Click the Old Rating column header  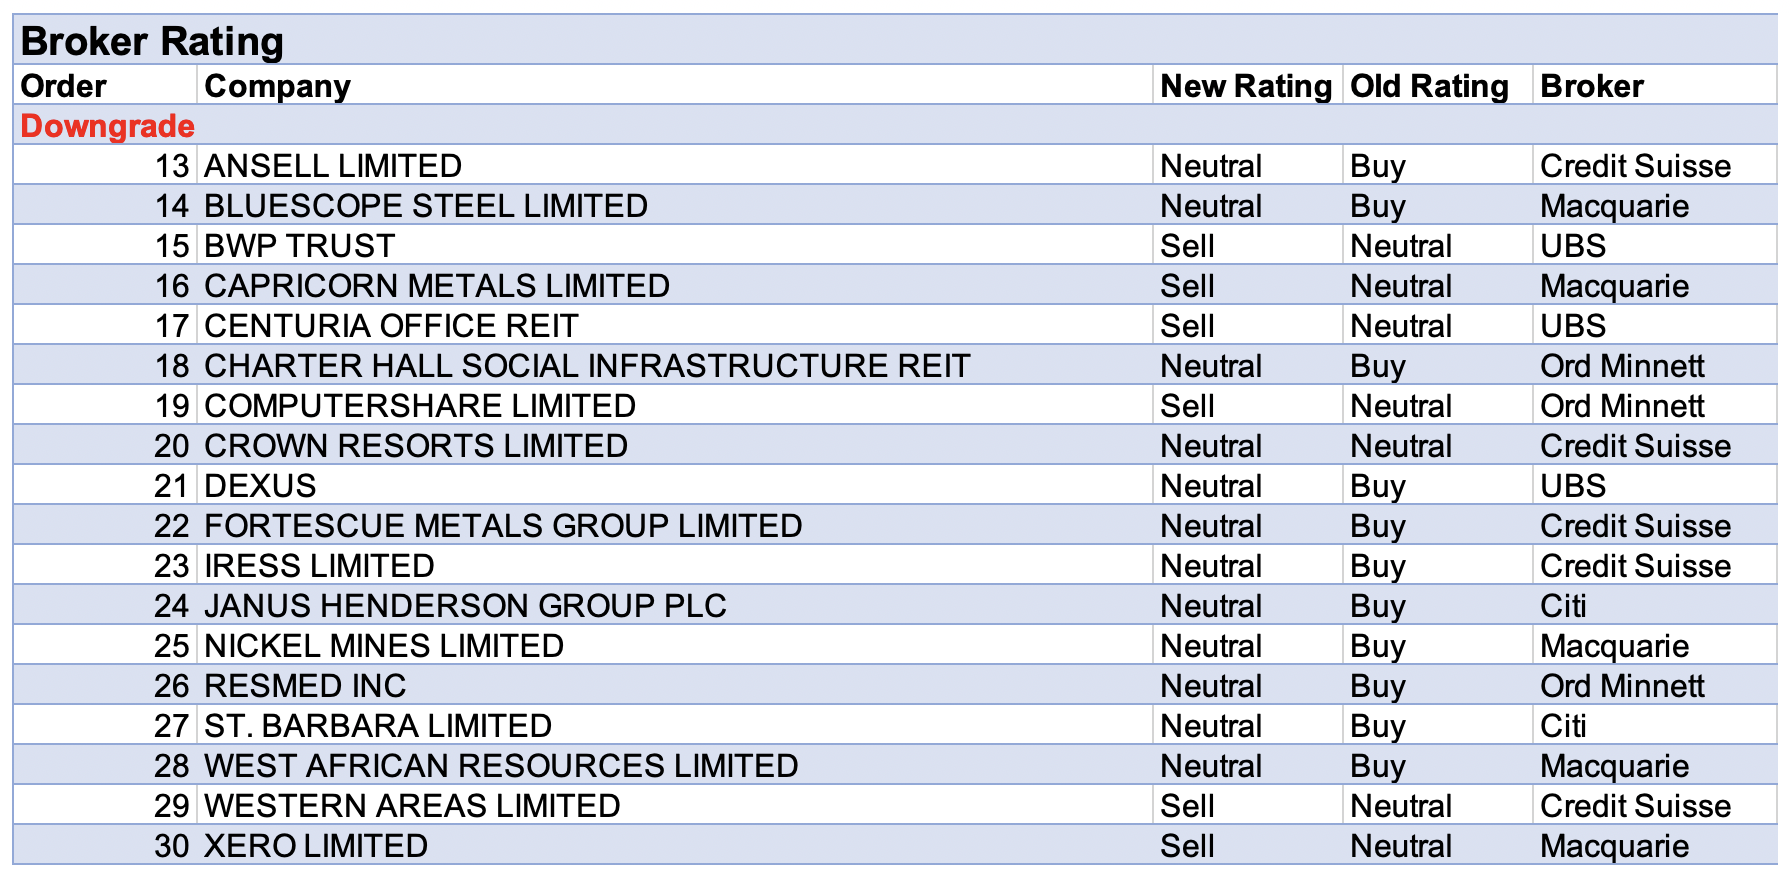tap(1428, 86)
